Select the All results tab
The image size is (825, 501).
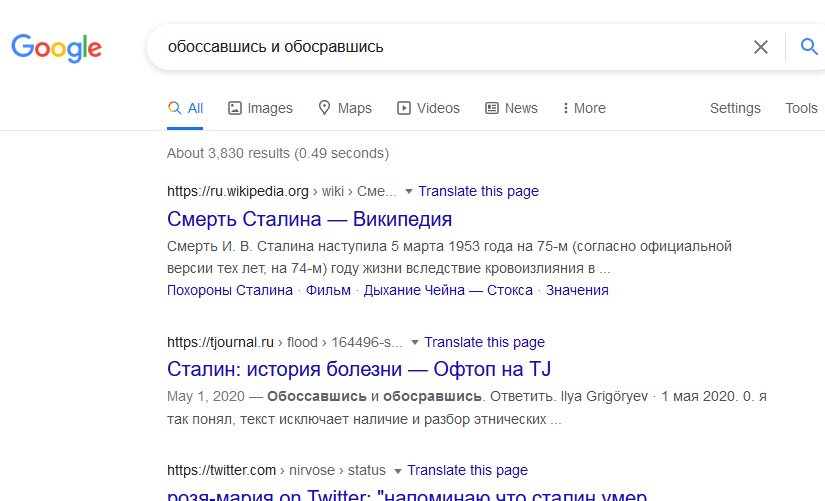coord(185,108)
